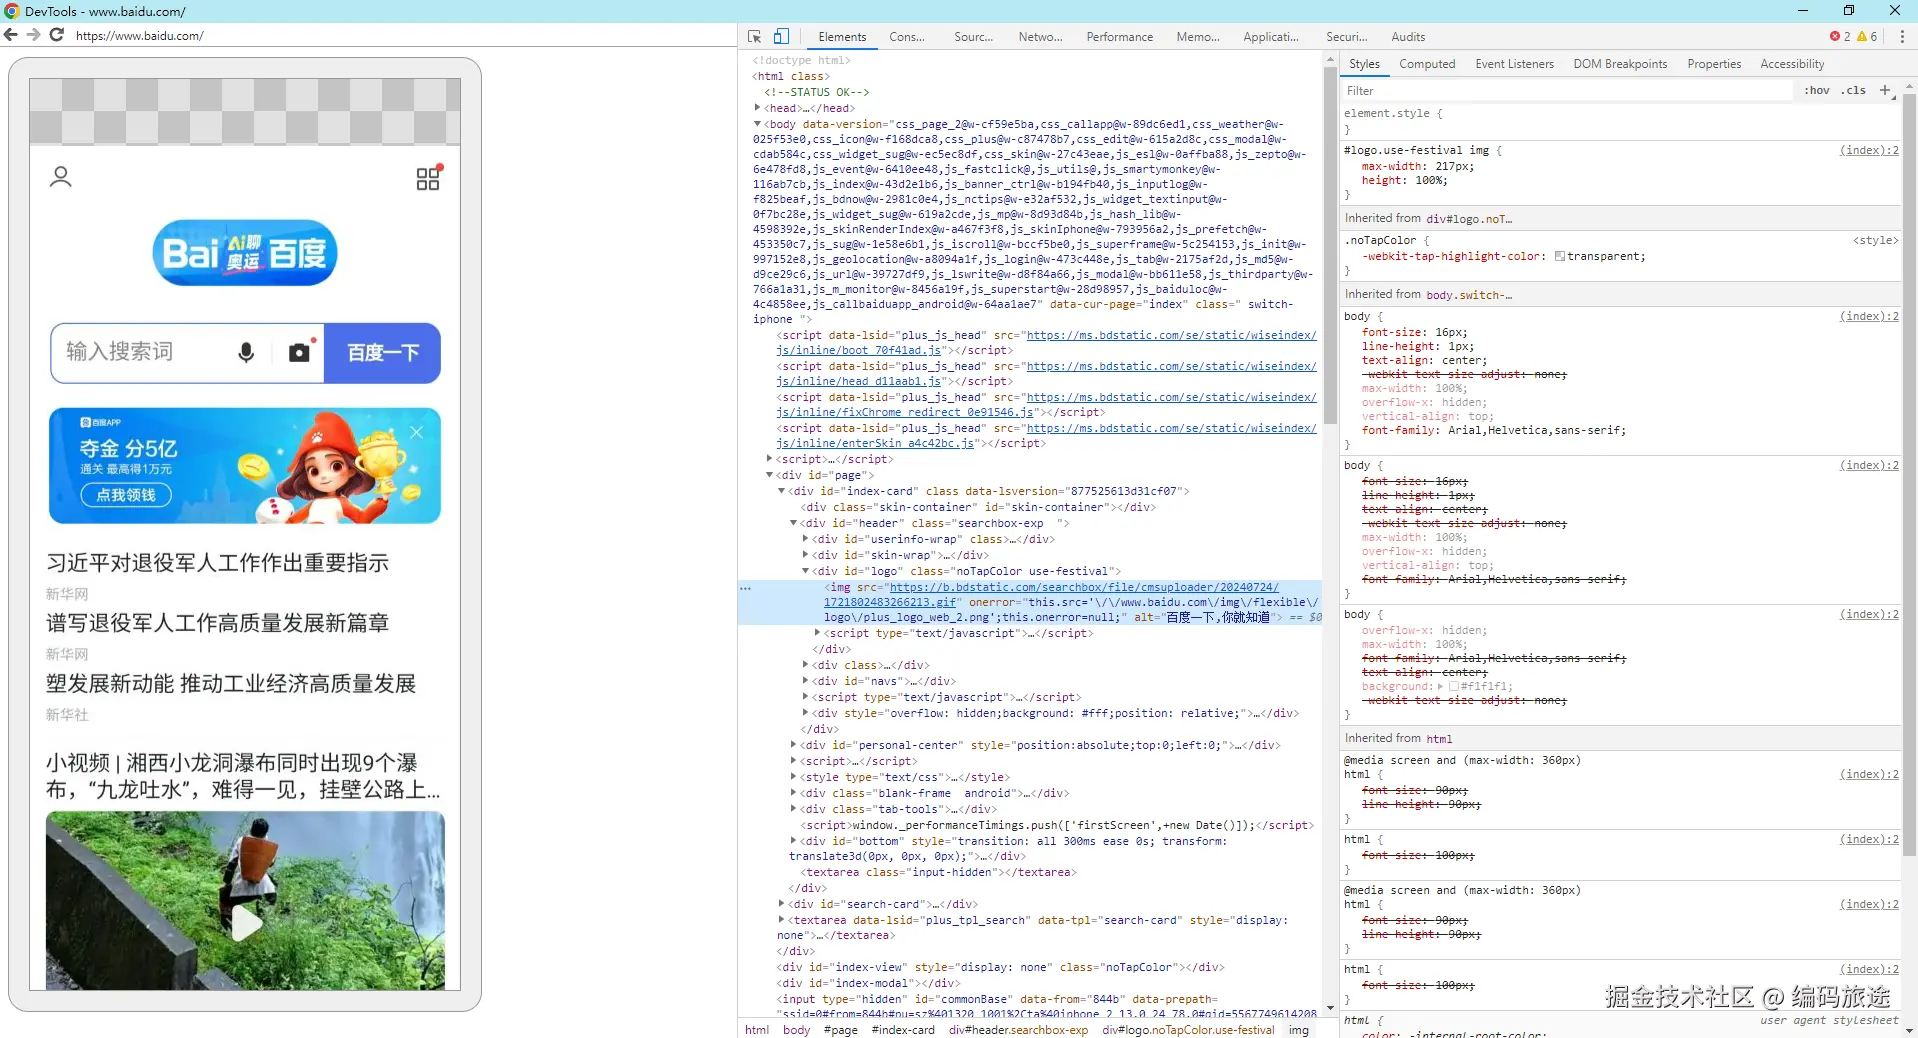Reload the page with the refresh icon
The height and width of the screenshot is (1038, 1918).
coord(57,35)
